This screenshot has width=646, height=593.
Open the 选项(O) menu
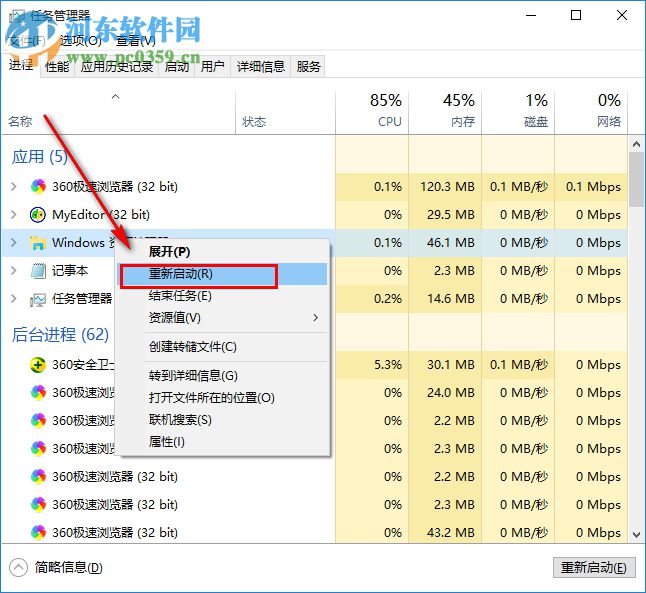(x=80, y=41)
